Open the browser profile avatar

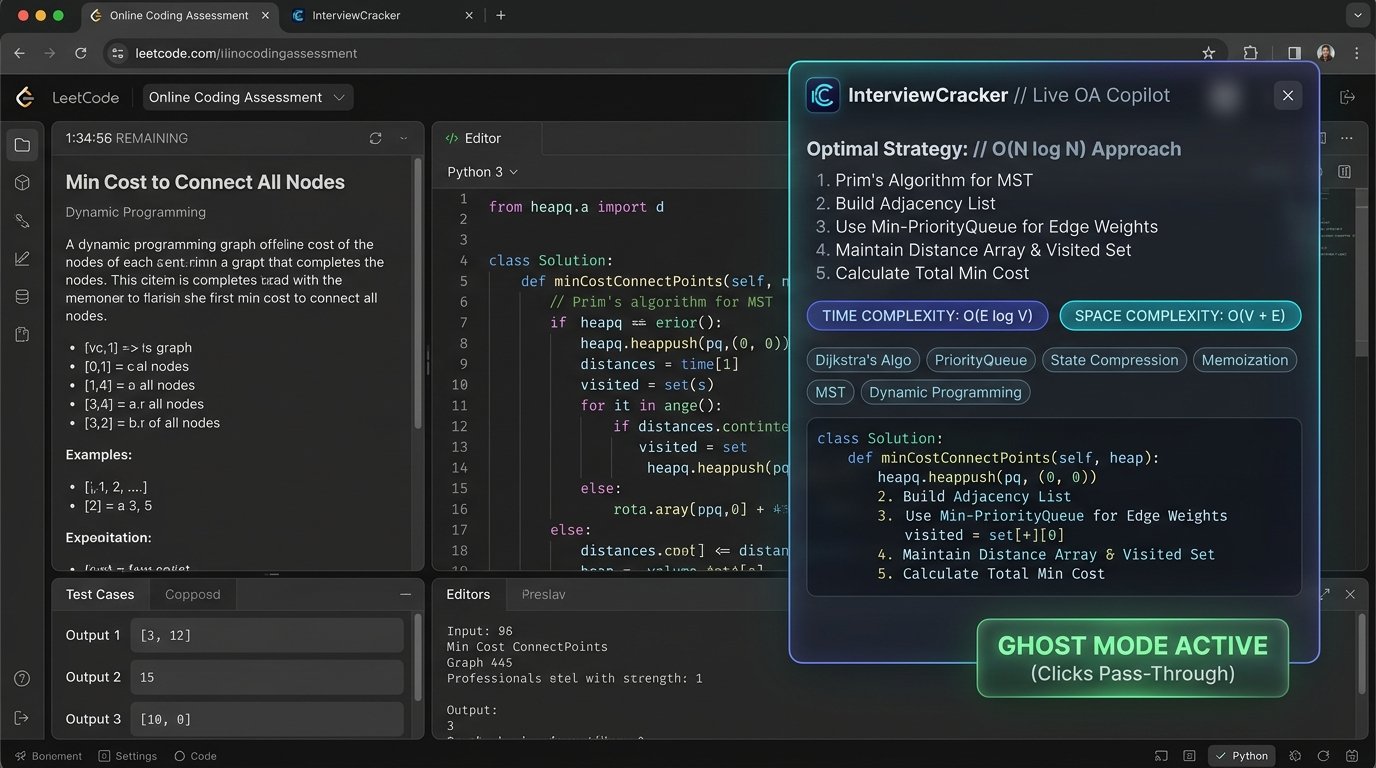1326,53
